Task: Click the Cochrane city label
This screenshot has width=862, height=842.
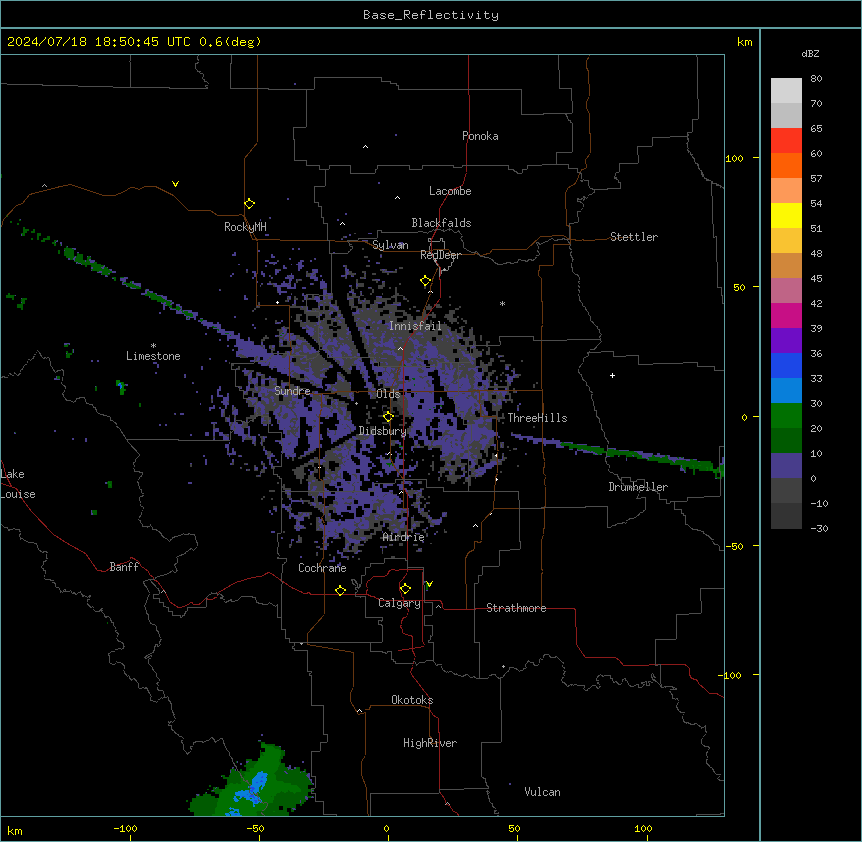Action: coord(322,568)
